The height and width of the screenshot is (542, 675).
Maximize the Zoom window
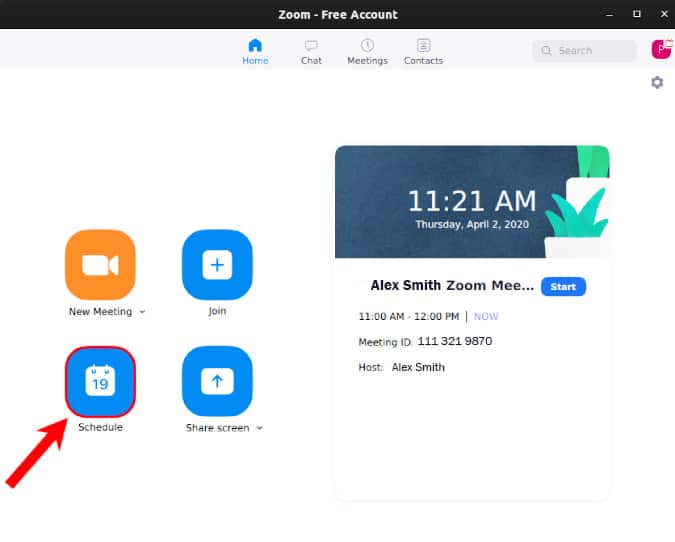pyautogui.click(x=637, y=14)
